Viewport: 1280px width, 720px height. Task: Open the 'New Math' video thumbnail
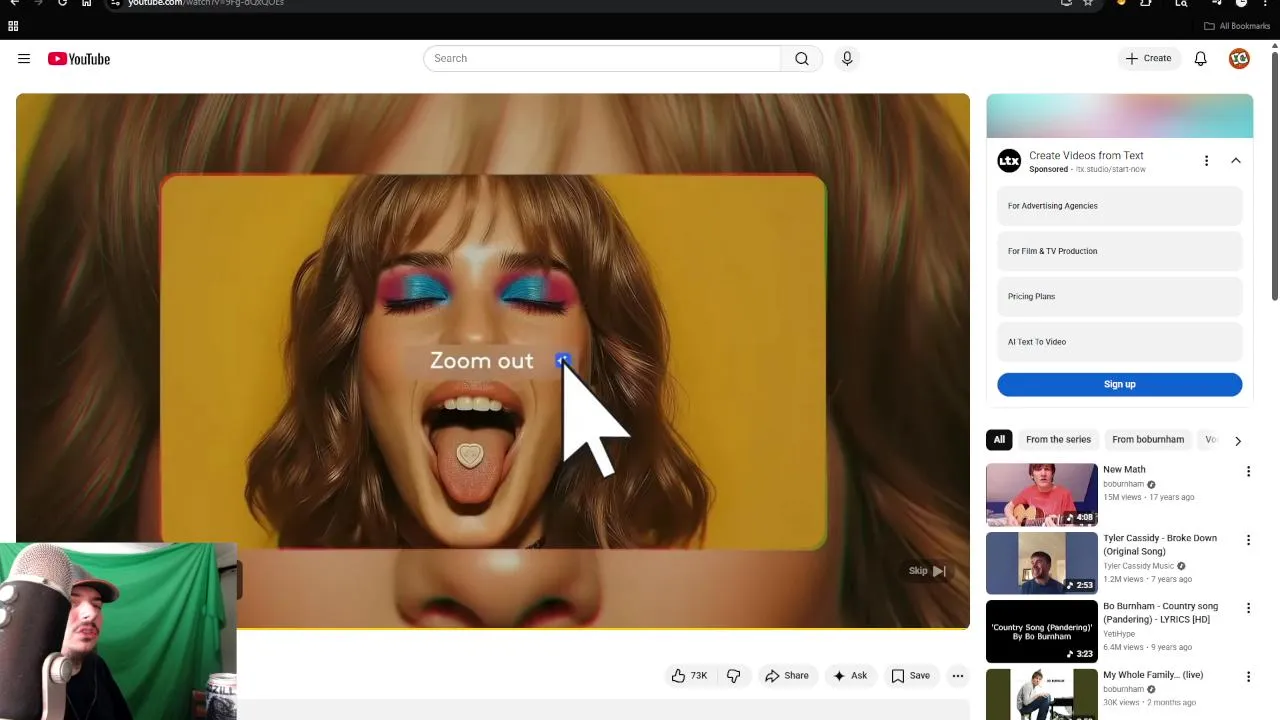click(1041, 494)
